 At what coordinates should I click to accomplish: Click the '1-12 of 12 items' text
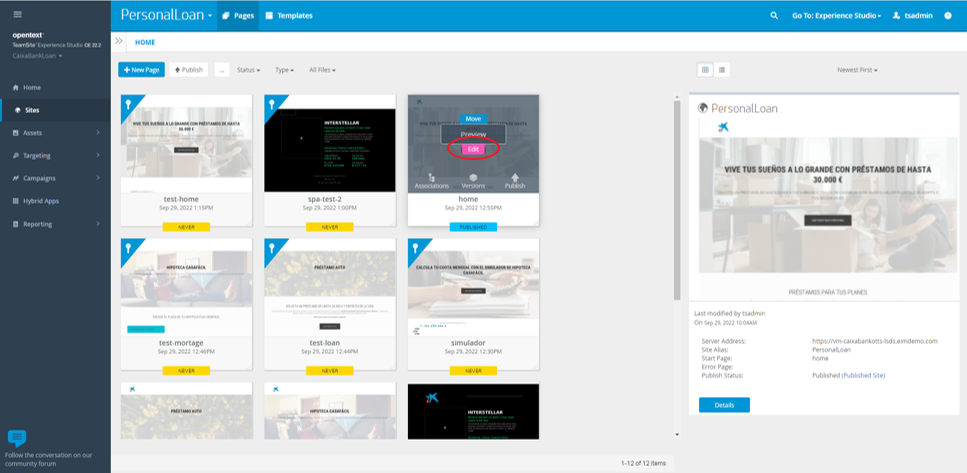coord(643,463)
